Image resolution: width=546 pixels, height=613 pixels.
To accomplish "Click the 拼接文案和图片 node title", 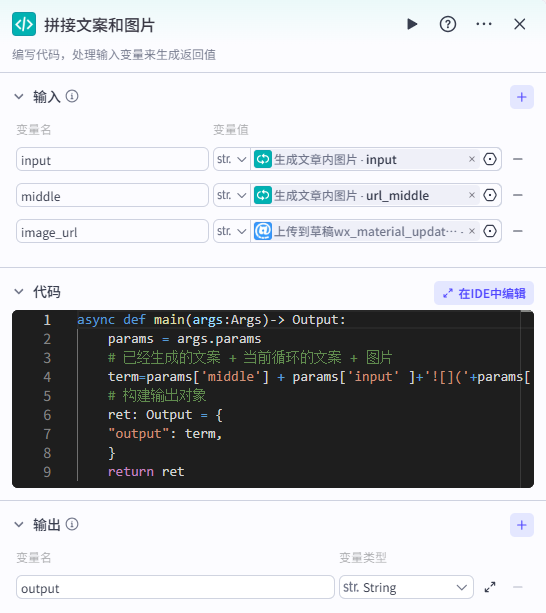I will pyautogui.click(x=99, y=25).
